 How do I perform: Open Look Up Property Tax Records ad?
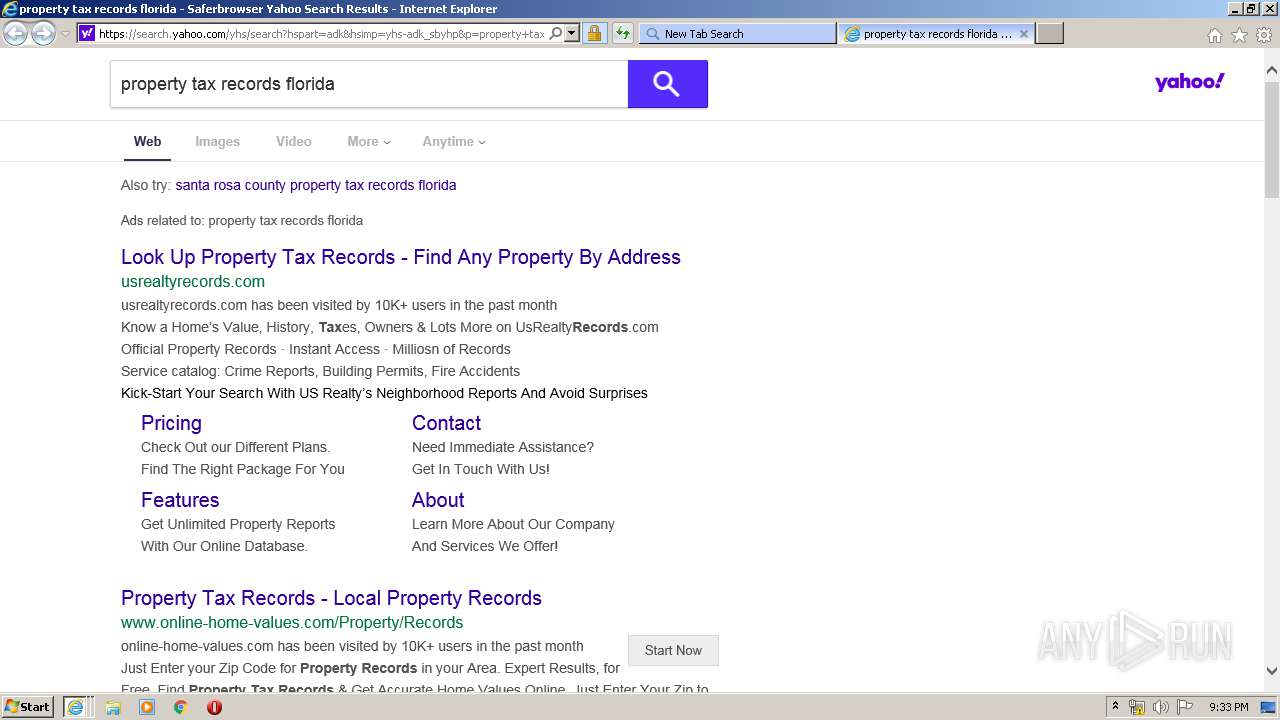tap(400, 257)
